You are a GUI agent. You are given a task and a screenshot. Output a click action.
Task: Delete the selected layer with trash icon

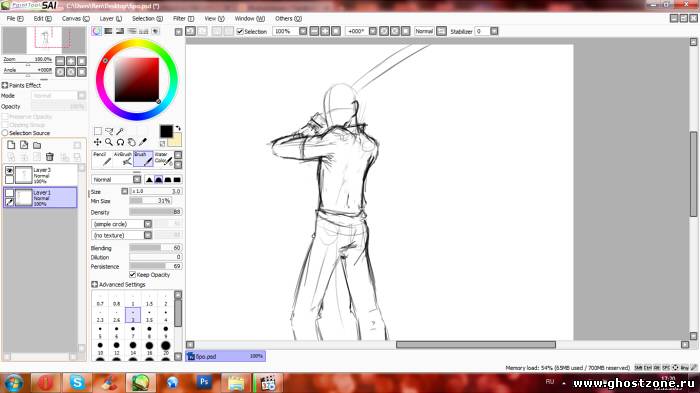pos(50,157)
